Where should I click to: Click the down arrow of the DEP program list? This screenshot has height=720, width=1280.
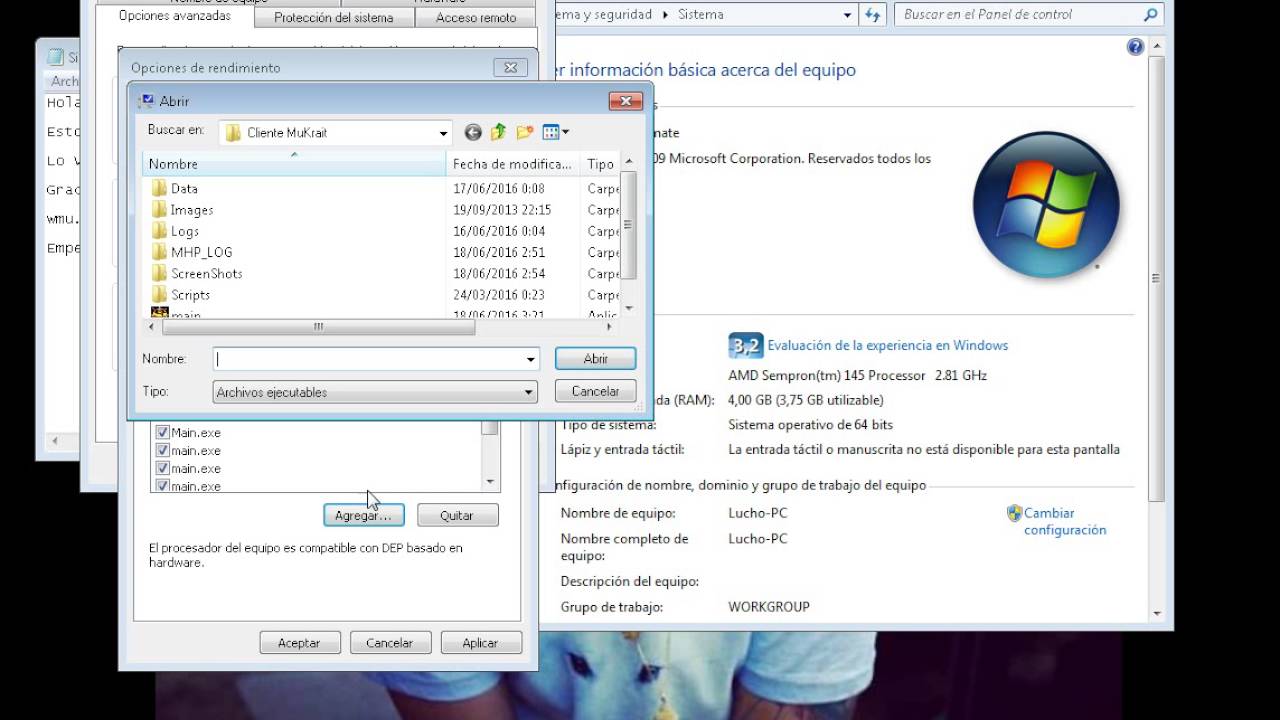[x=490, y=482]
